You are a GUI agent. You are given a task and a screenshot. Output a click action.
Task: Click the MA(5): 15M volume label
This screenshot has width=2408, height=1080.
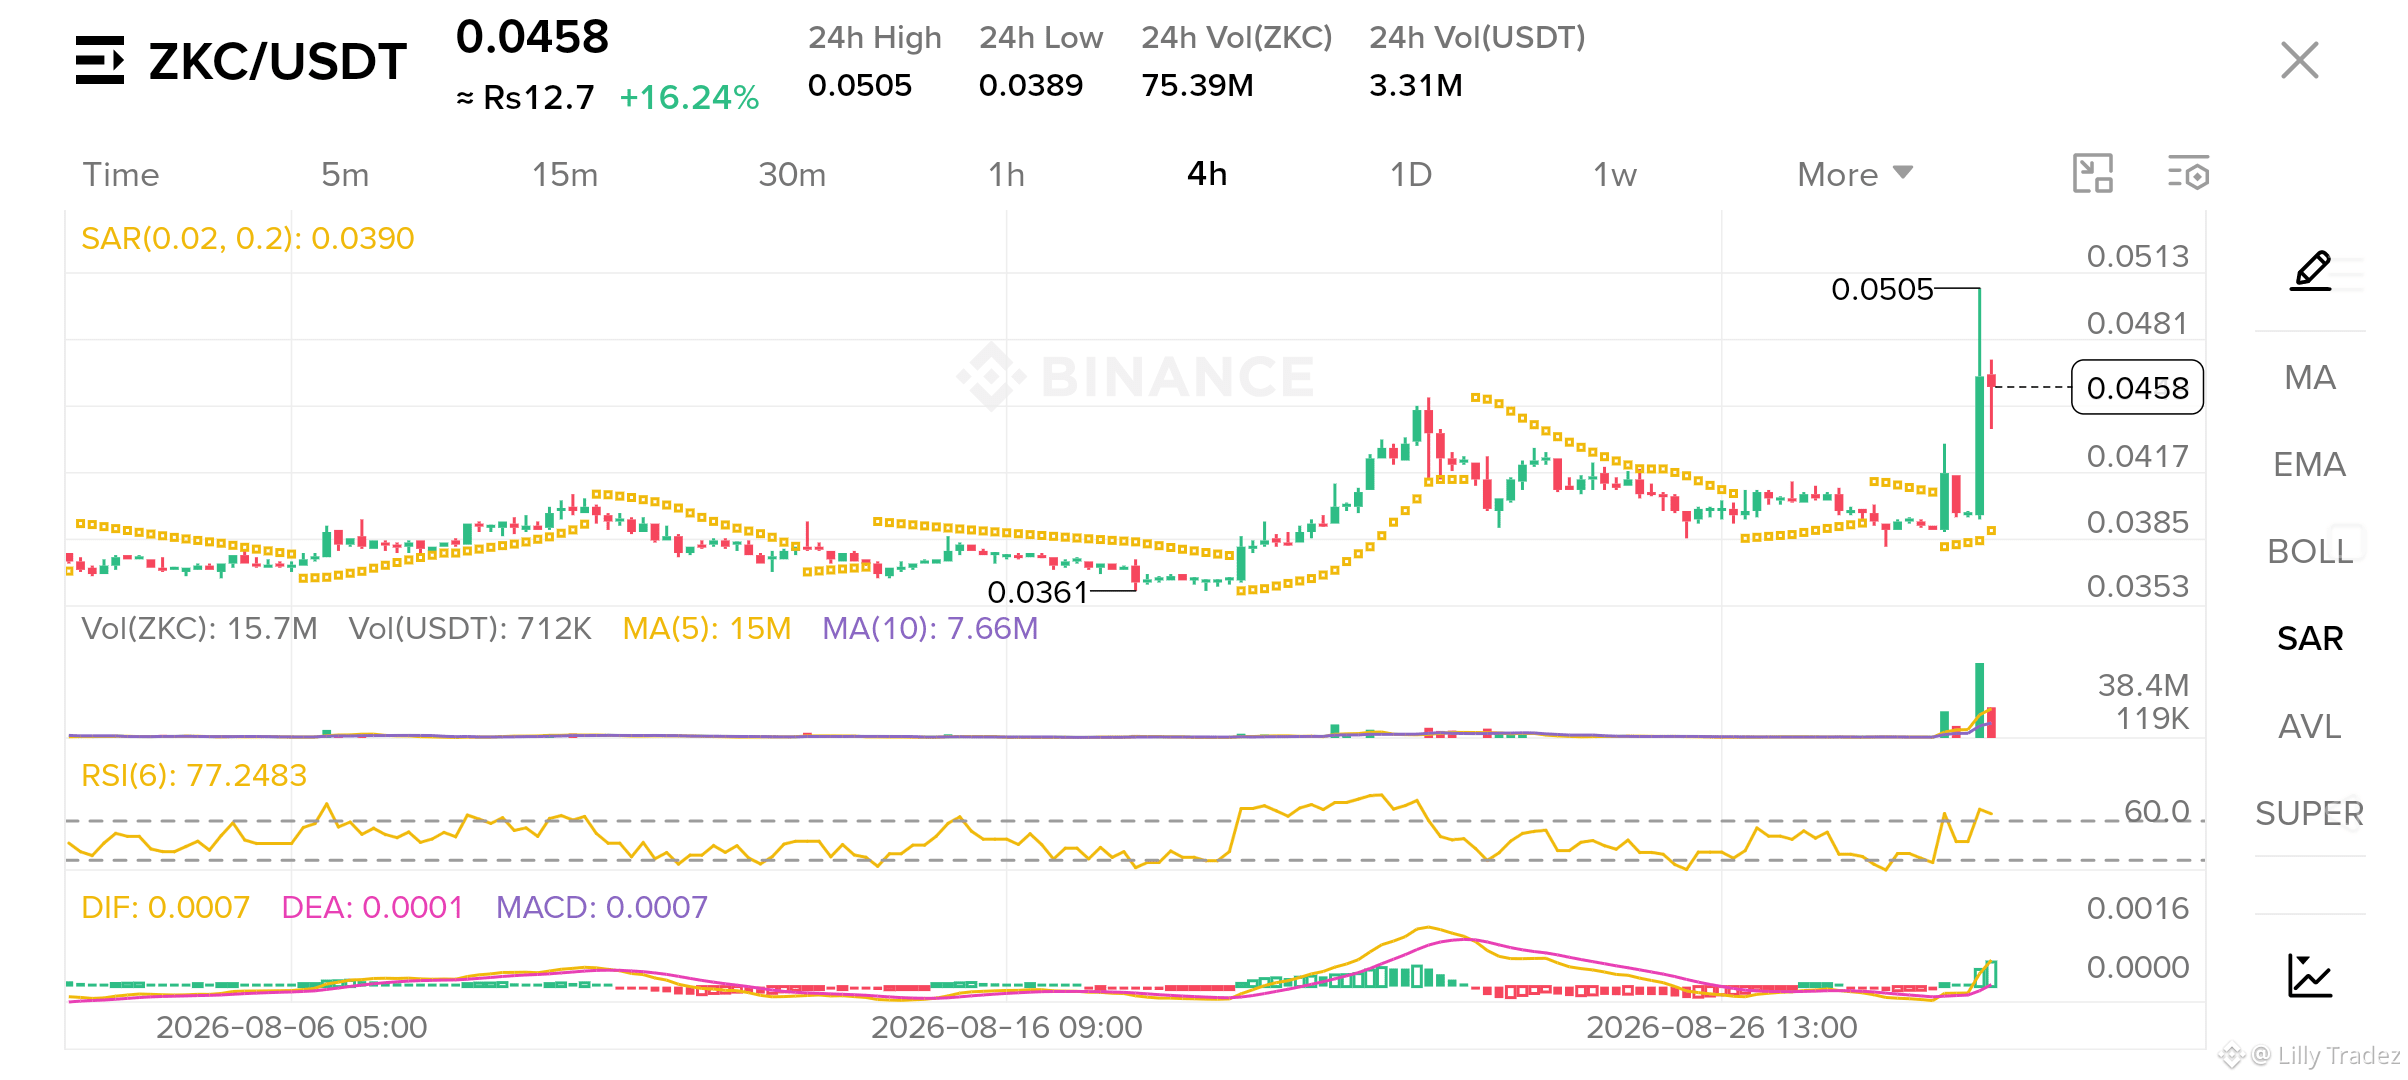[707, 628]
